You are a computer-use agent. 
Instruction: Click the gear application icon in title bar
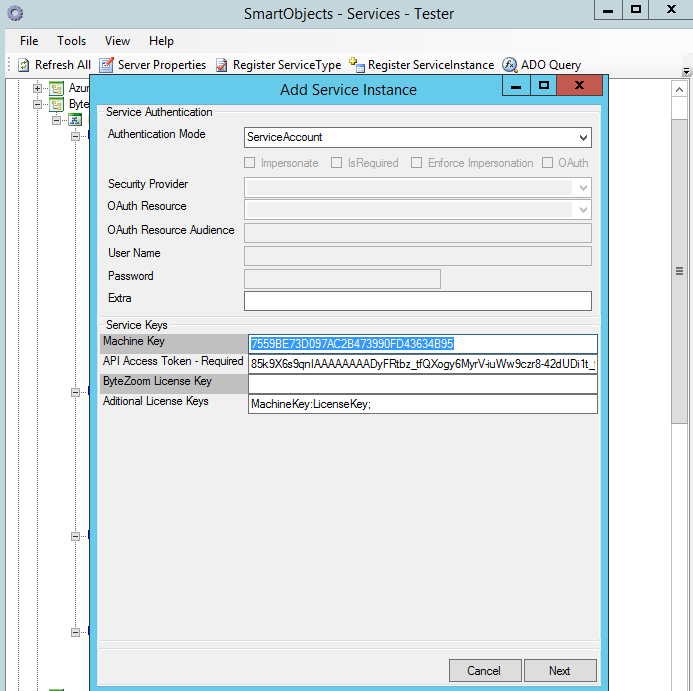click(x=15, y=13)
